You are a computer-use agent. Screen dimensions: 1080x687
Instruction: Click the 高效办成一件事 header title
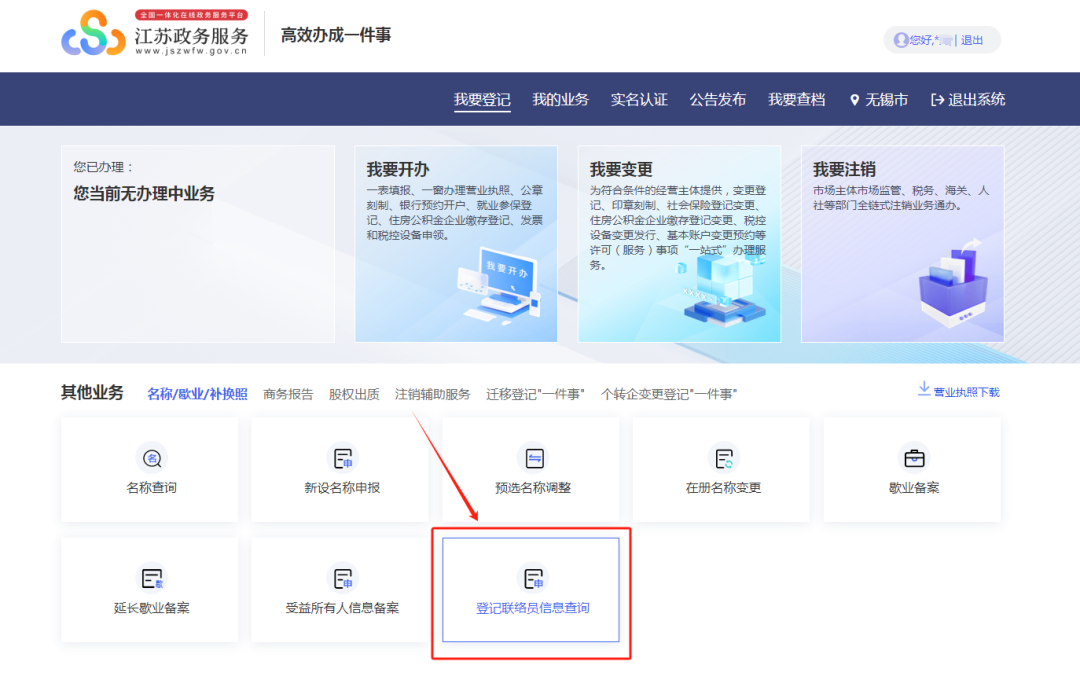tap(336, 34)
